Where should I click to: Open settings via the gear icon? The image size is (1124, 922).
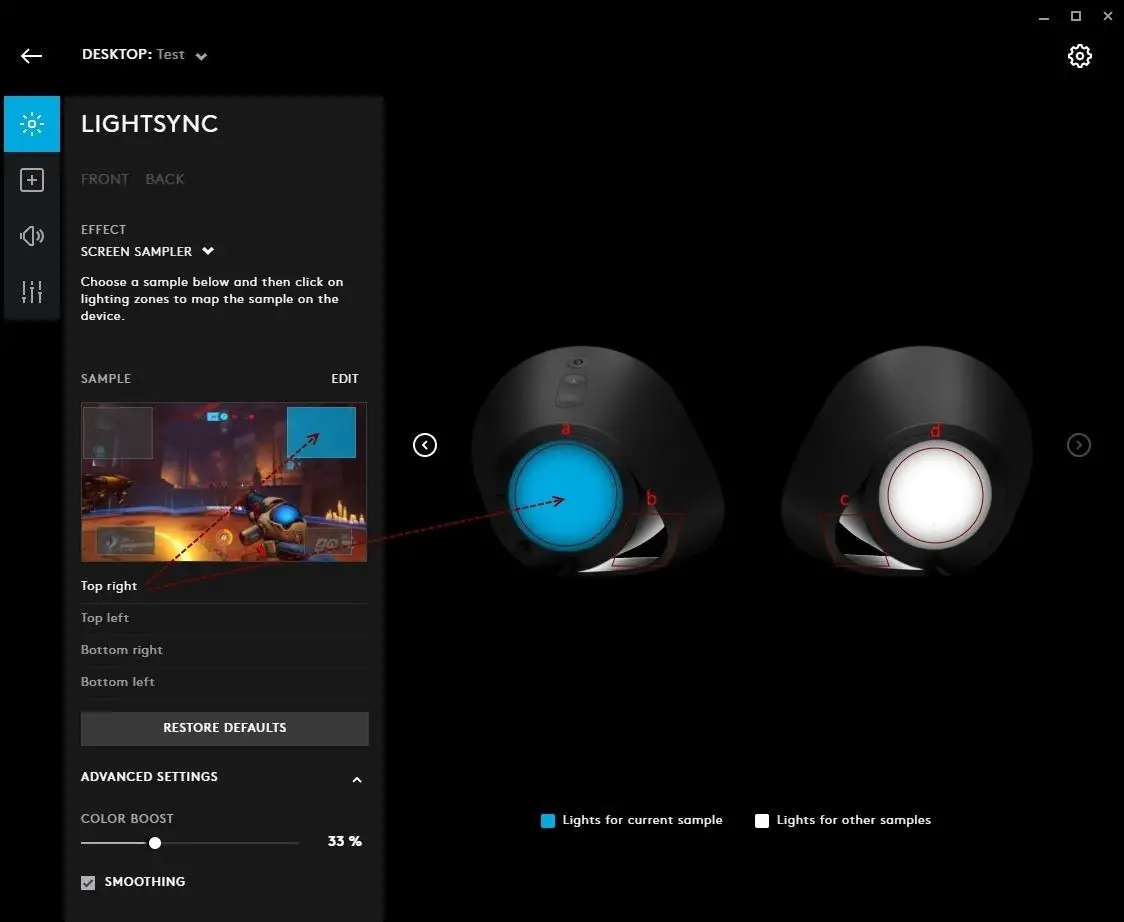tap(1080, 56)
